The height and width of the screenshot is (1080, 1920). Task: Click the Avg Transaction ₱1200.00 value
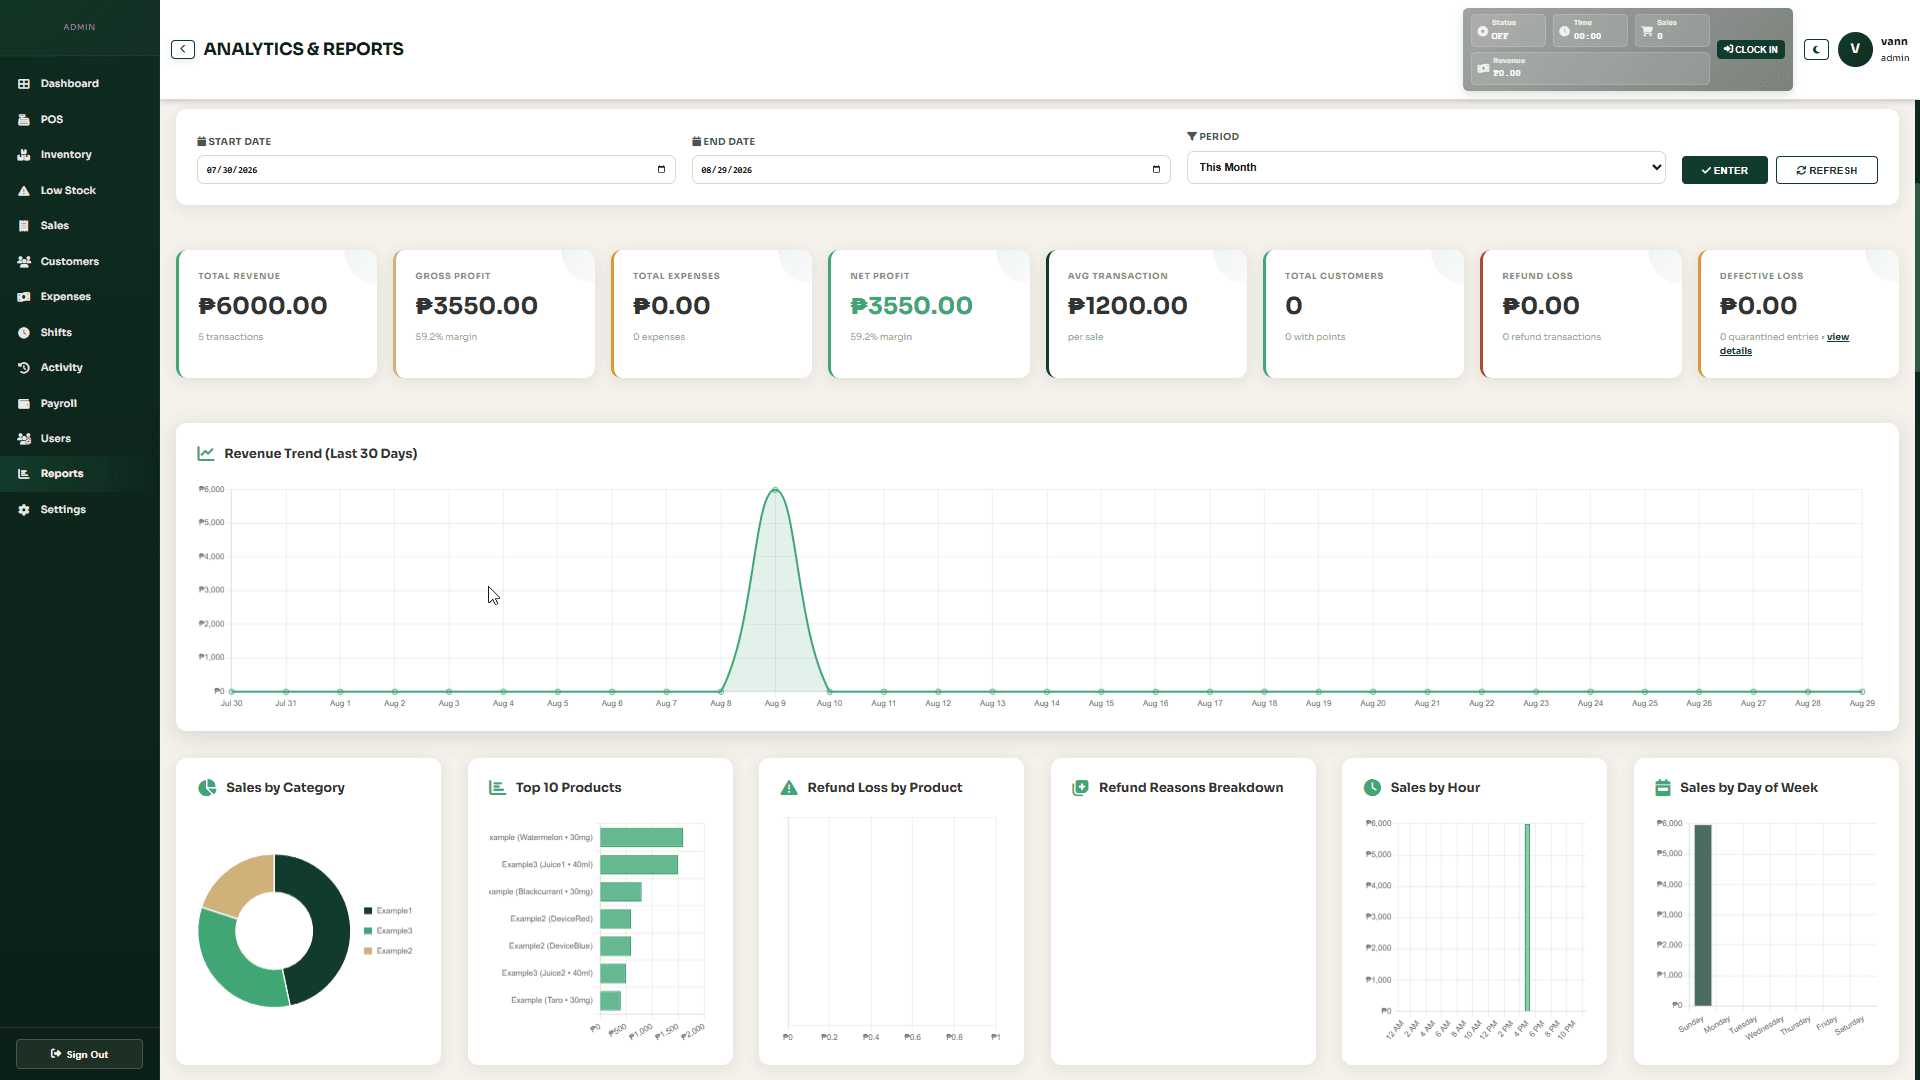[1128, 306]
